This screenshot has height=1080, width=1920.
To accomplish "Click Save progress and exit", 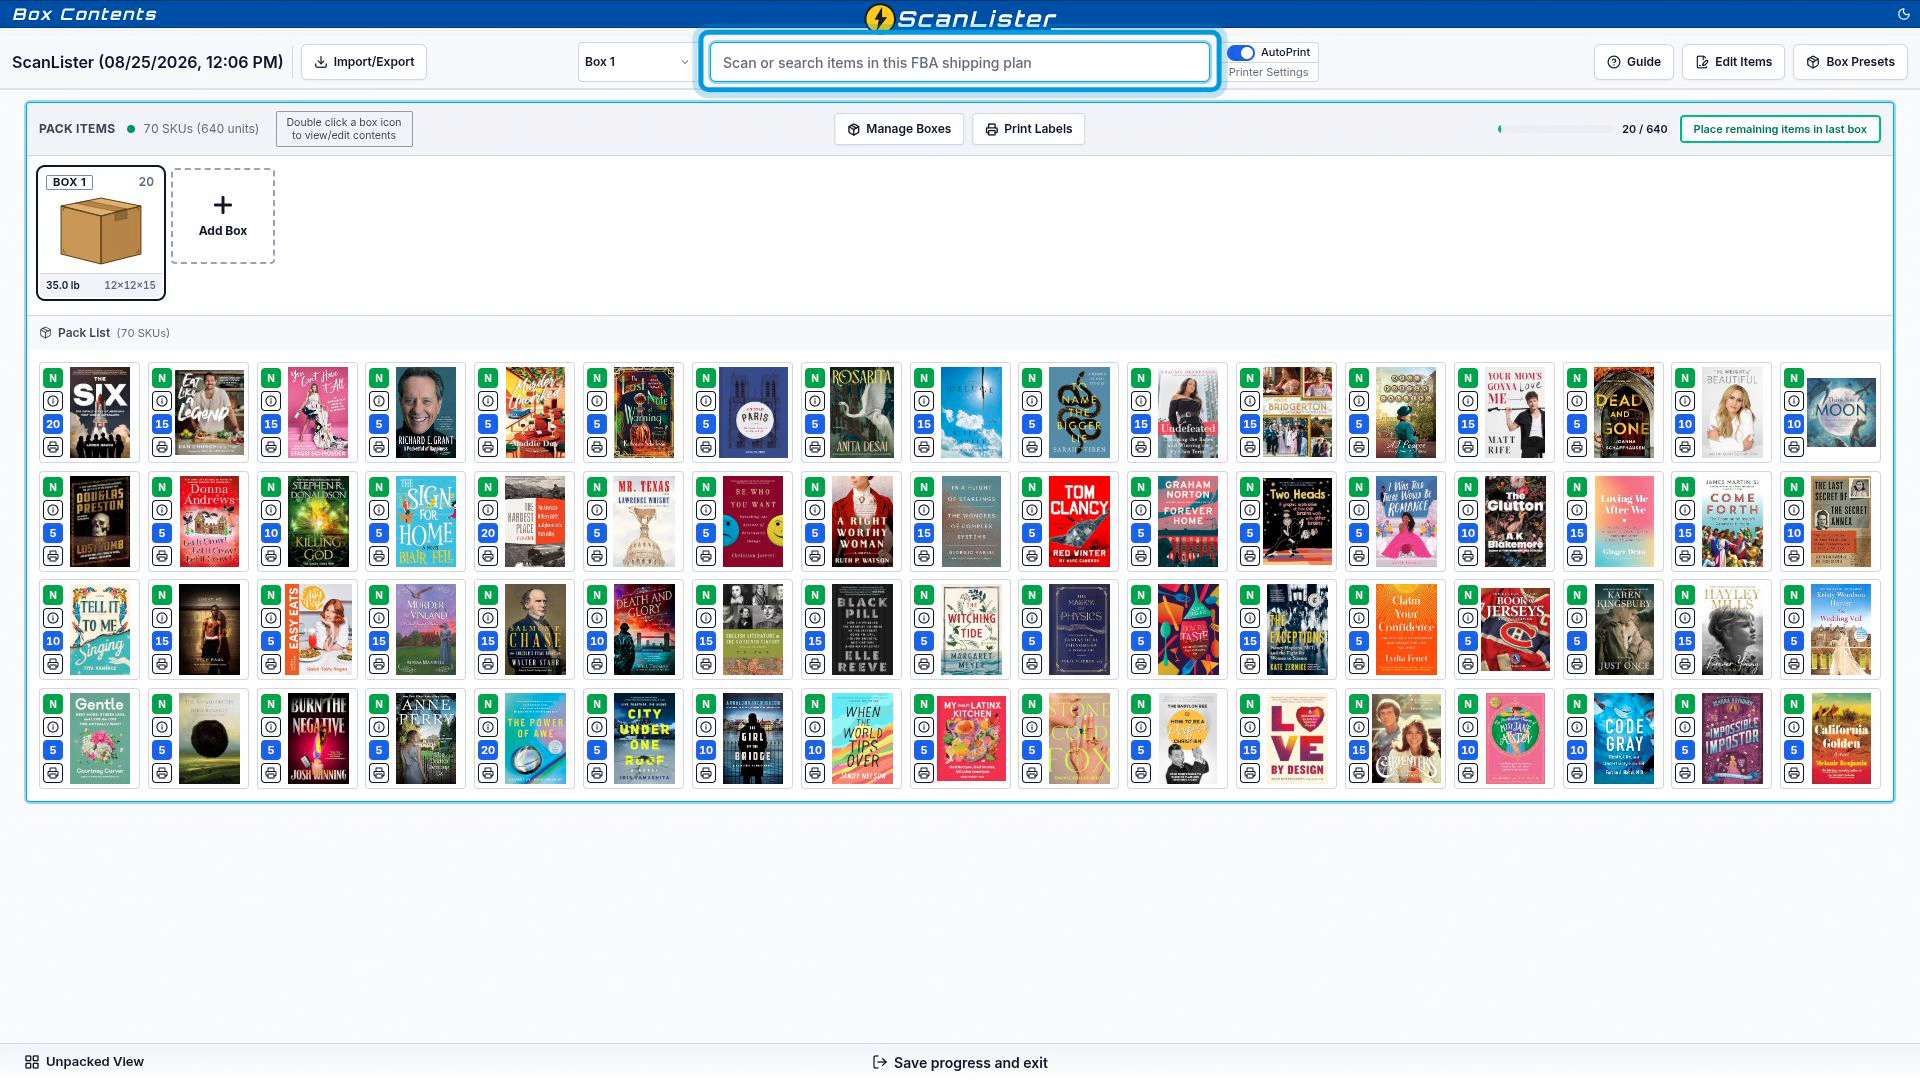I will coord(960,1063).
